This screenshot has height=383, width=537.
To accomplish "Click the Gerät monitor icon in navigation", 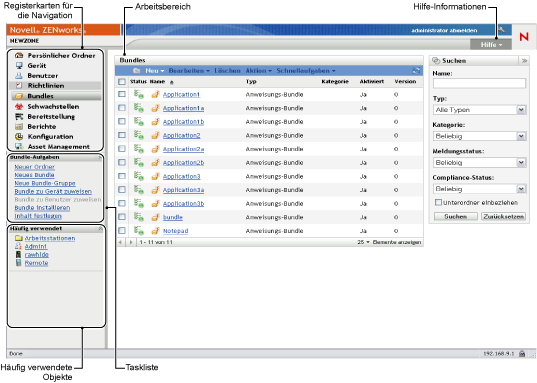I will click(19, 65).
